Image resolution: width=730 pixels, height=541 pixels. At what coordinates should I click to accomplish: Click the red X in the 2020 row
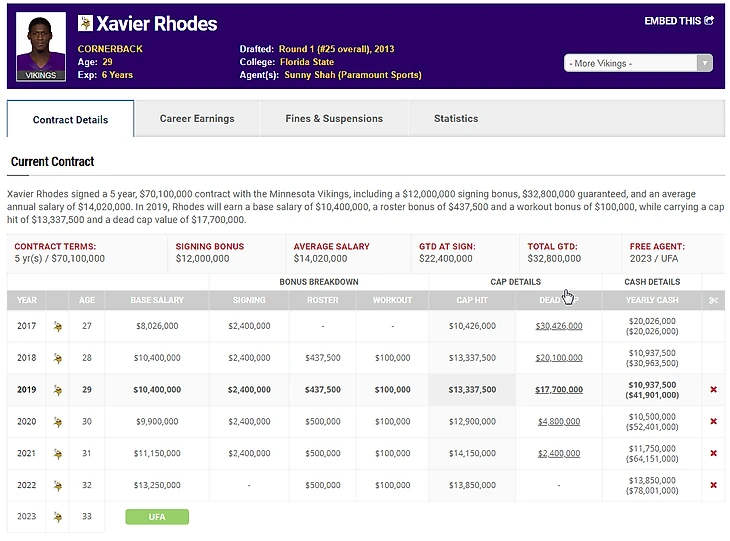[713, 422]
